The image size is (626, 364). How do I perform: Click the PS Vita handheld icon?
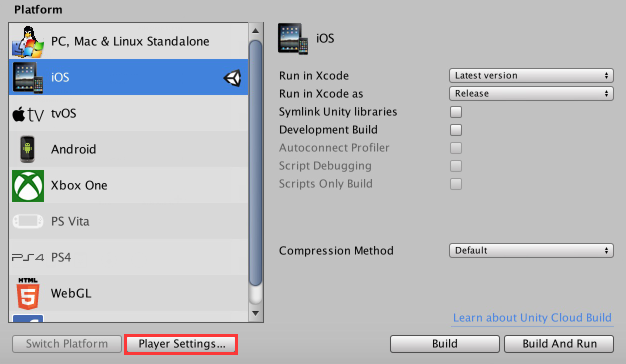(28, 221)
